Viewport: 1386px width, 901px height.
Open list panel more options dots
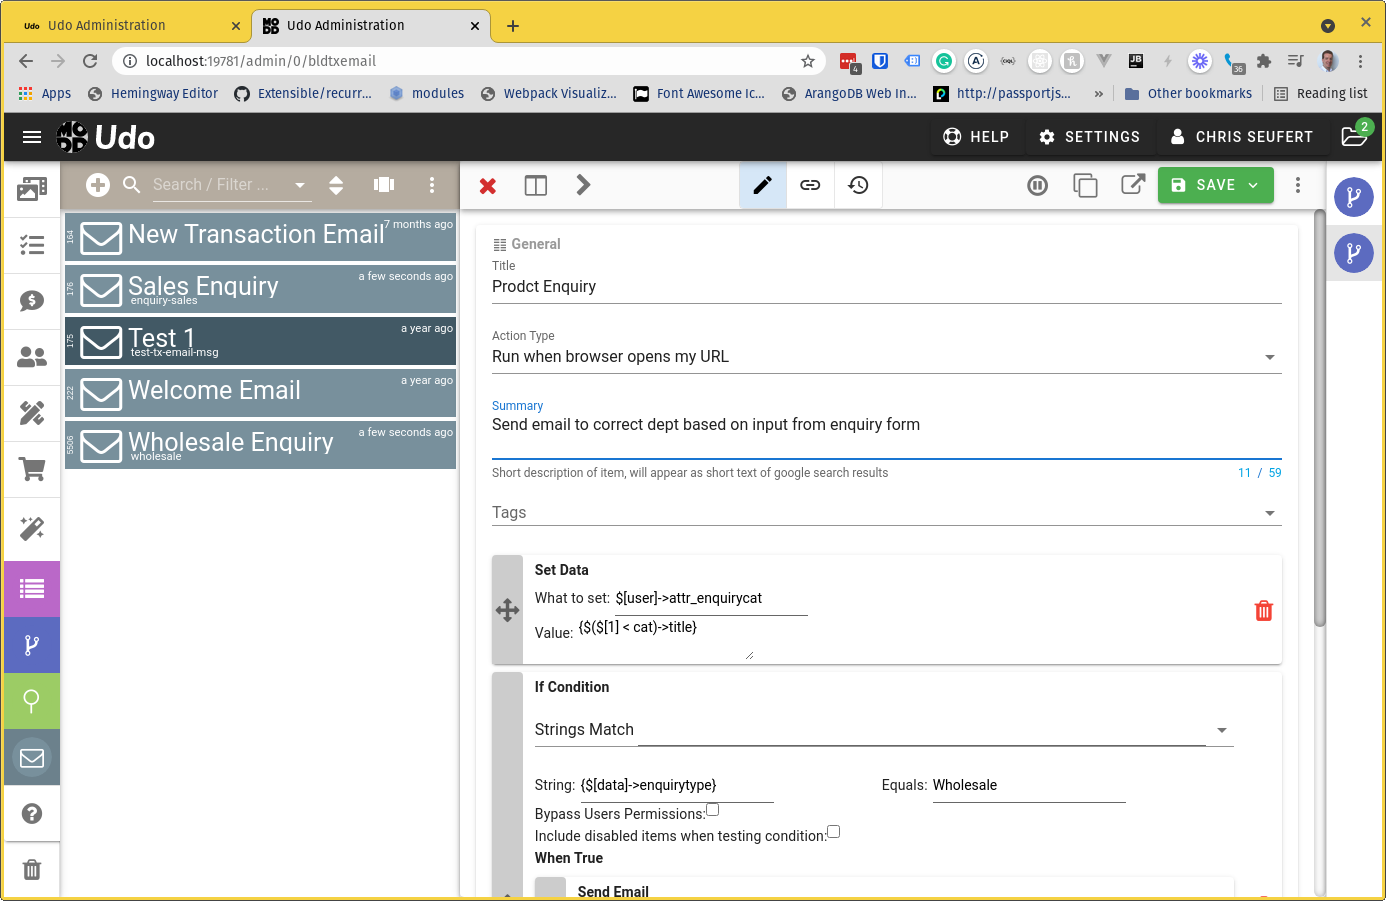(x=432, y=185)
